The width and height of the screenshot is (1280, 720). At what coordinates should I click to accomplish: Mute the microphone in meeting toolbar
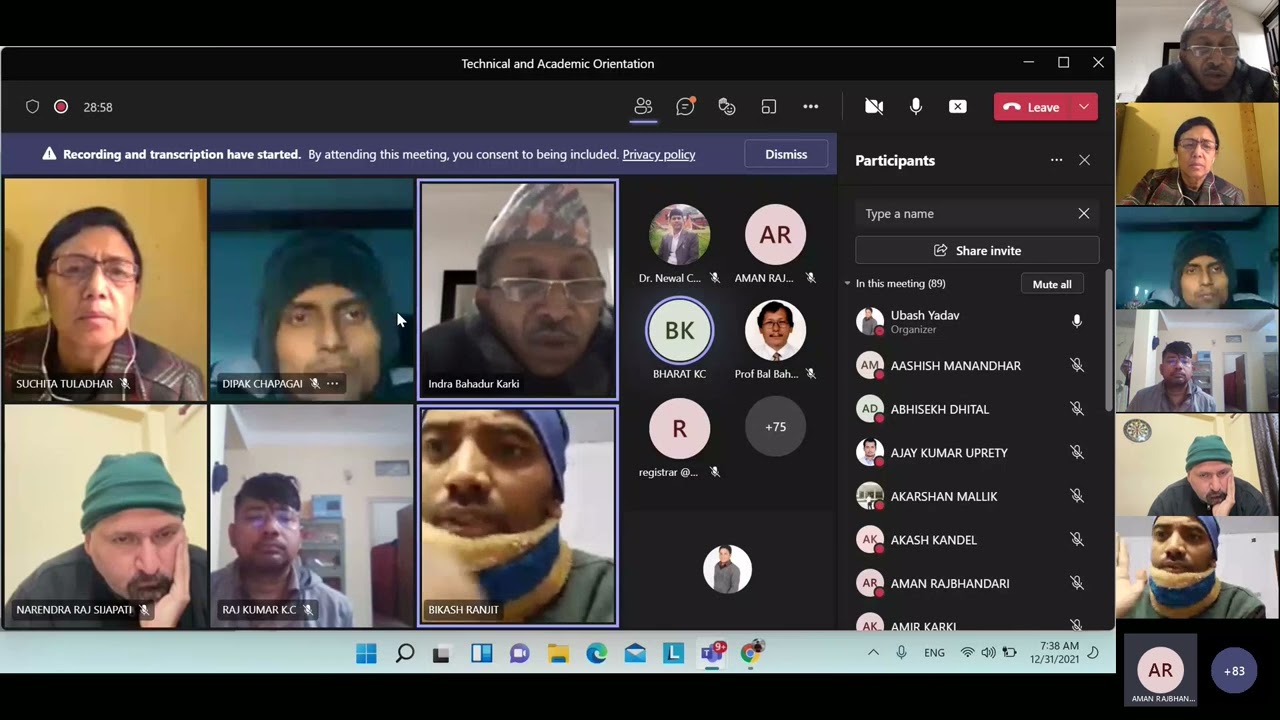916,107
